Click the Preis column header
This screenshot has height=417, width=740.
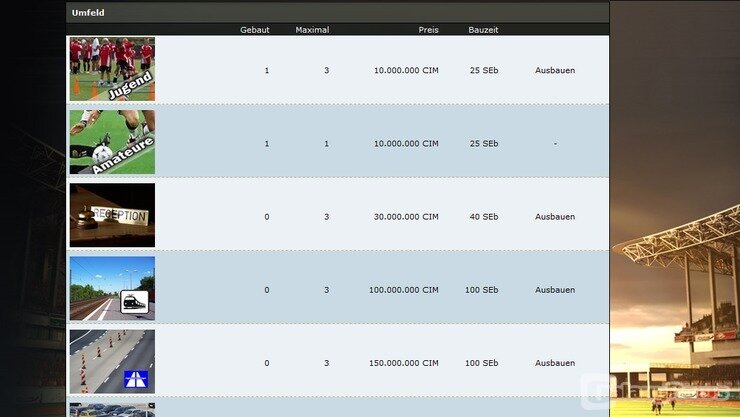point(429,30)
